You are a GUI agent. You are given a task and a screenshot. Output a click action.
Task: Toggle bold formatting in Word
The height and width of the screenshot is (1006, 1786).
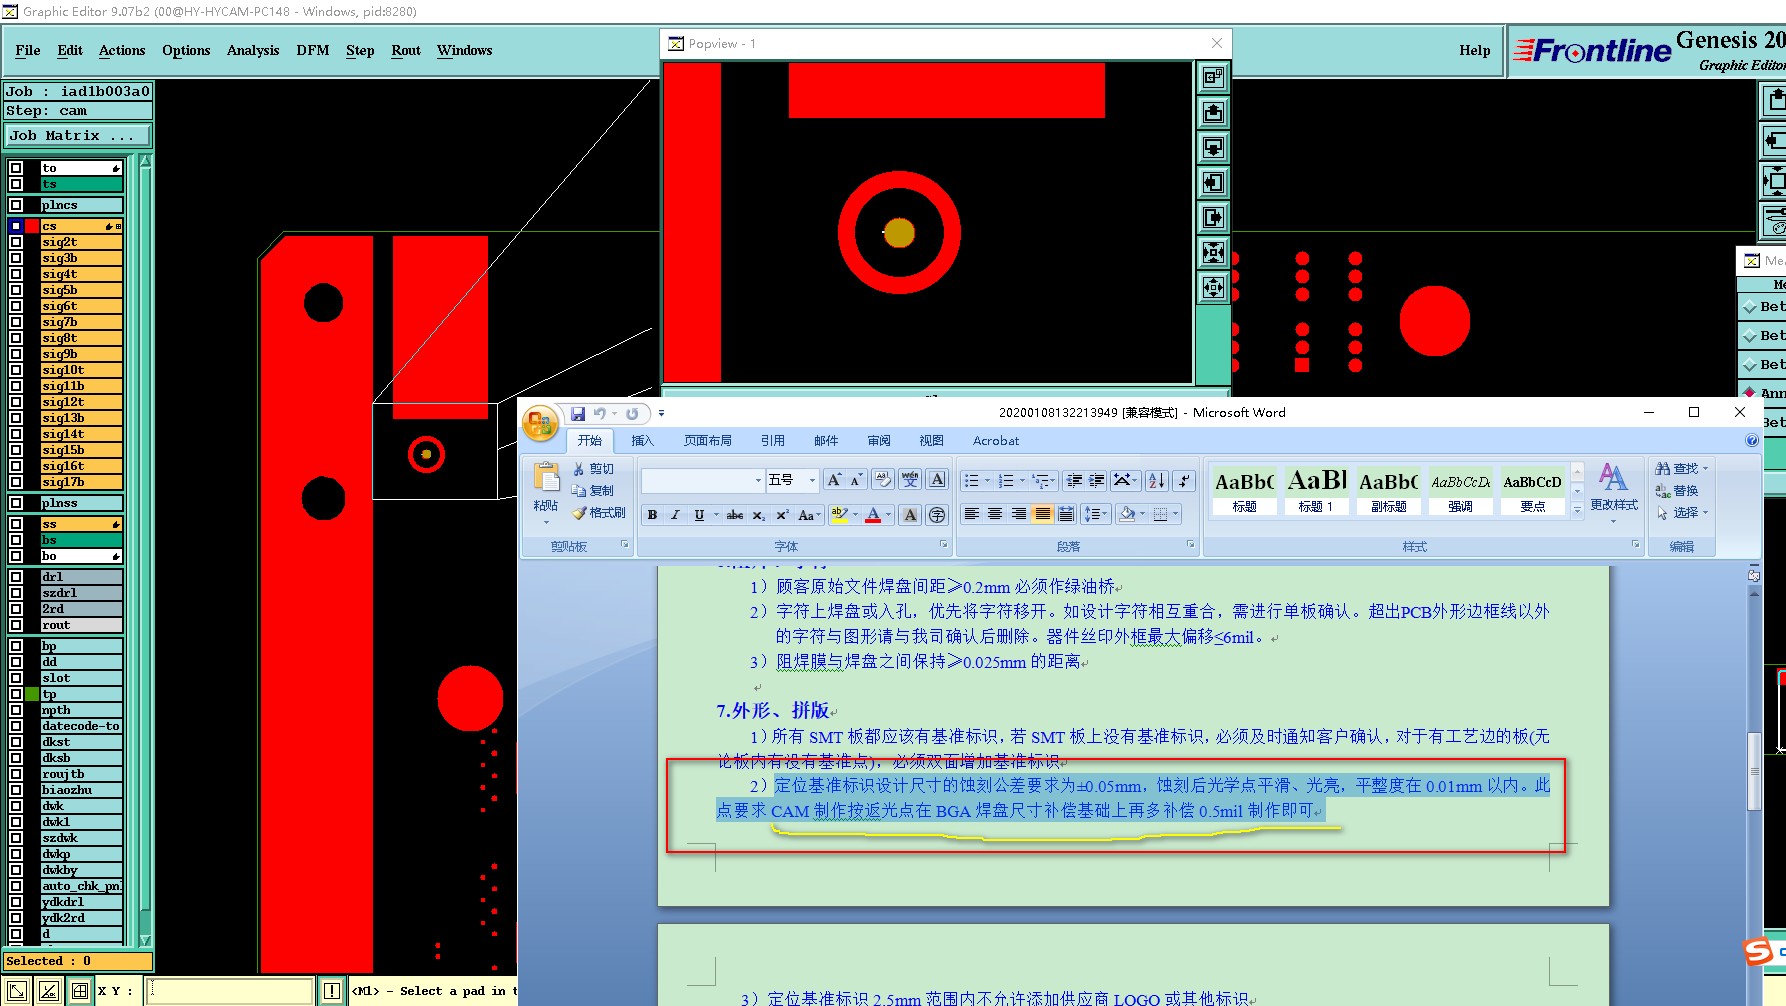pos(652,515)
